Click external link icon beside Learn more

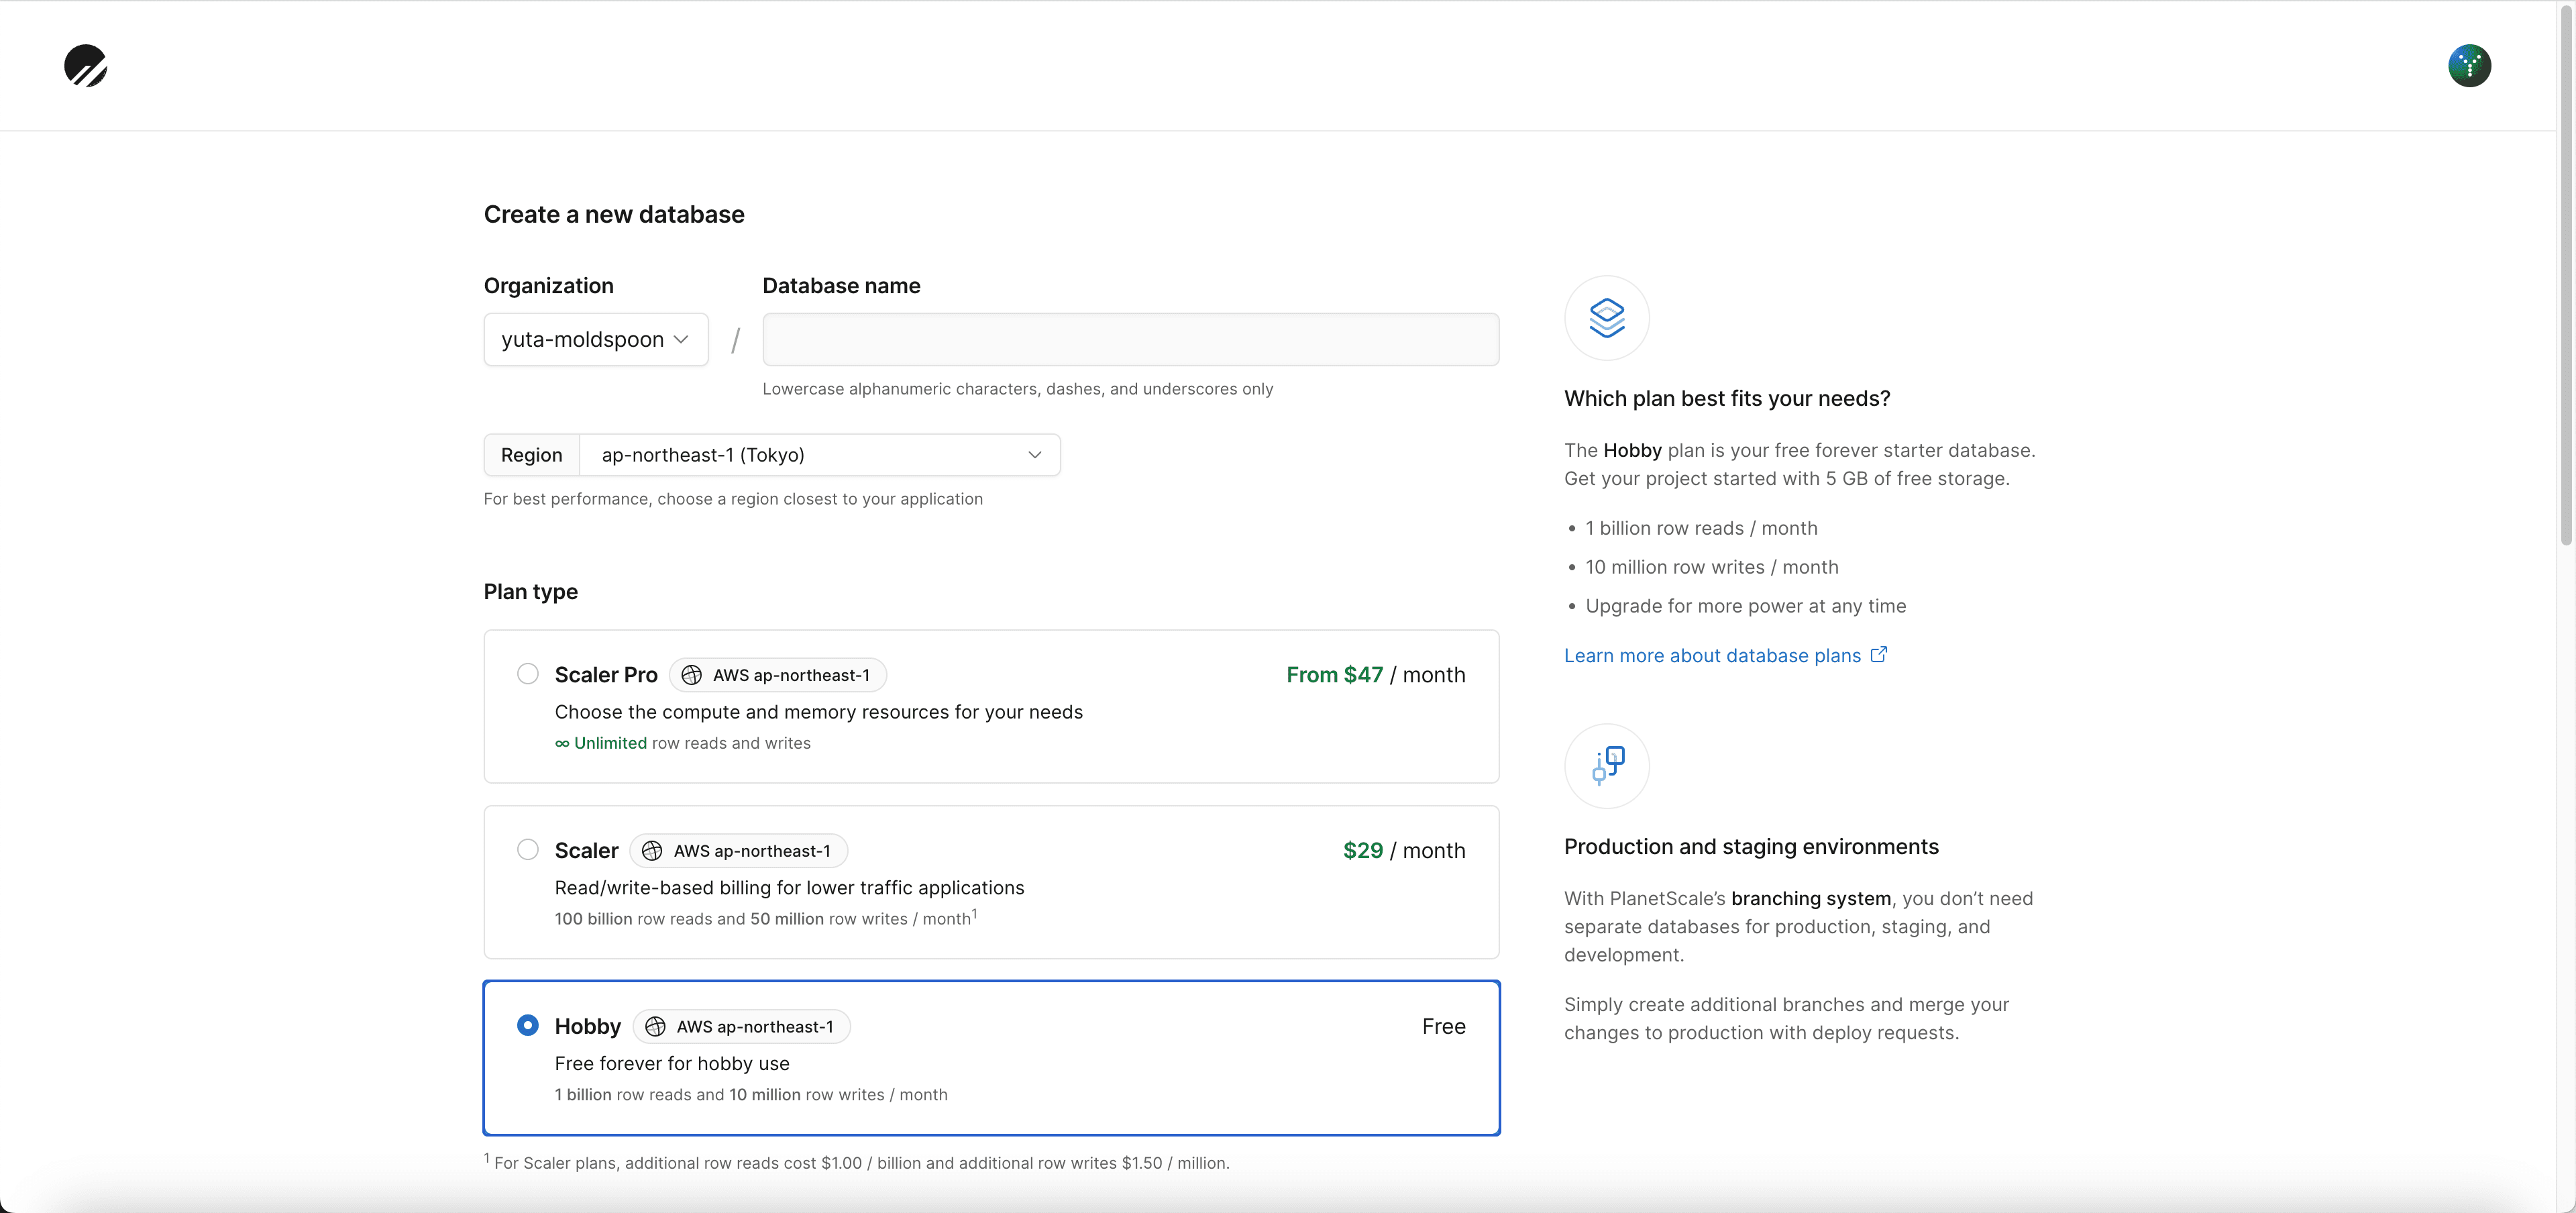(x=1878, y=654)
